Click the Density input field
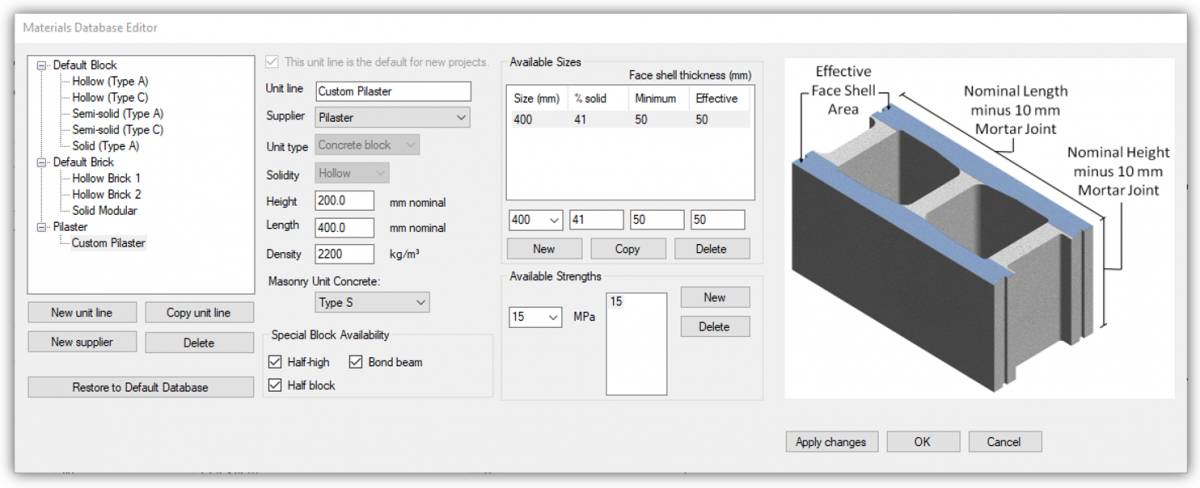 [344, 254]
